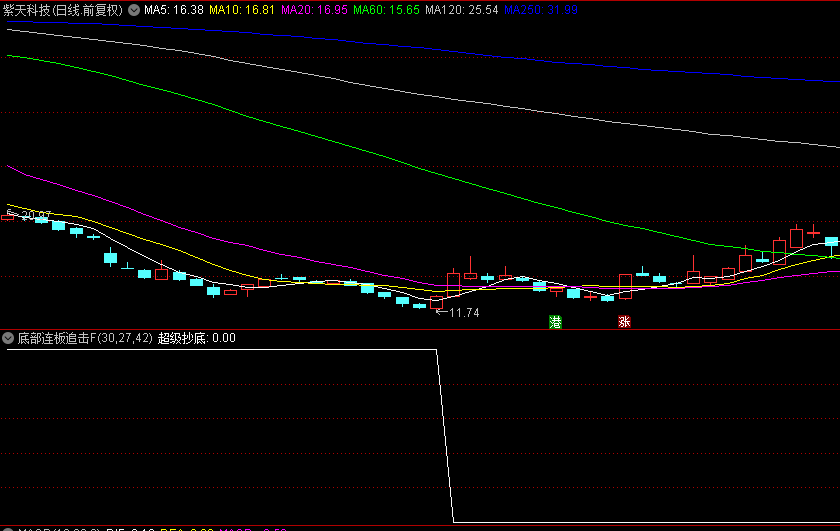The width and height of the screenshot is (840, 531).
Task: Click the 20.97 high price label
Action: tap(36, 216)
